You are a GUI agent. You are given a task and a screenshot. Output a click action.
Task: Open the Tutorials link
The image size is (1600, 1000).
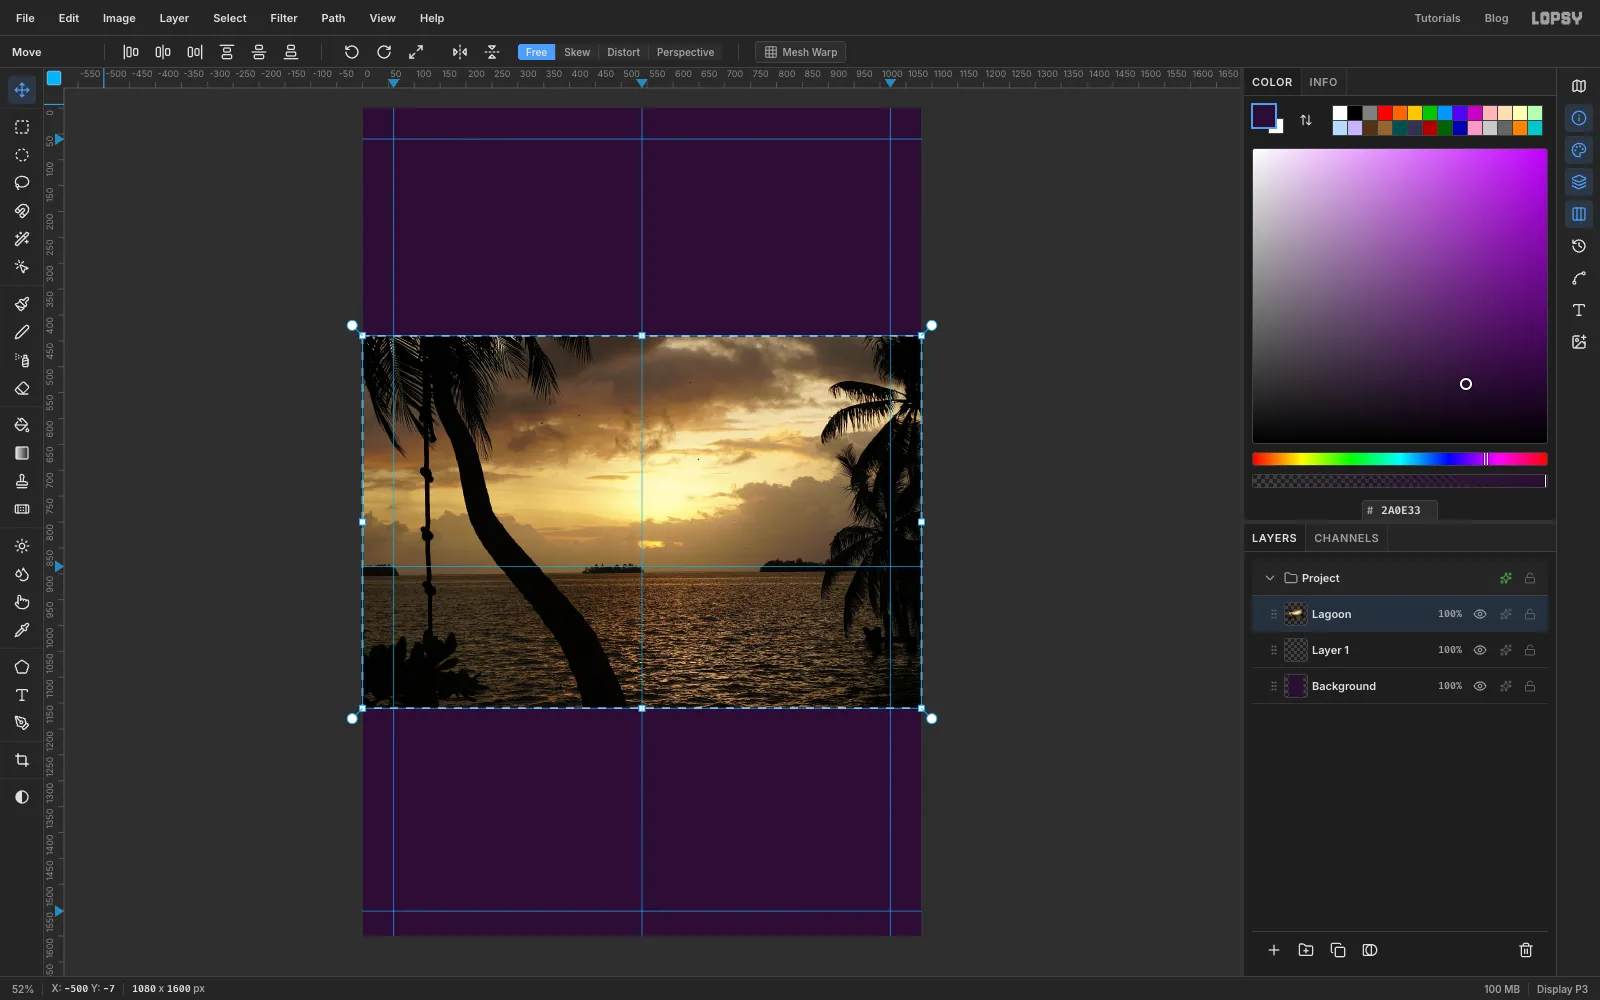tap(1437, 18)
